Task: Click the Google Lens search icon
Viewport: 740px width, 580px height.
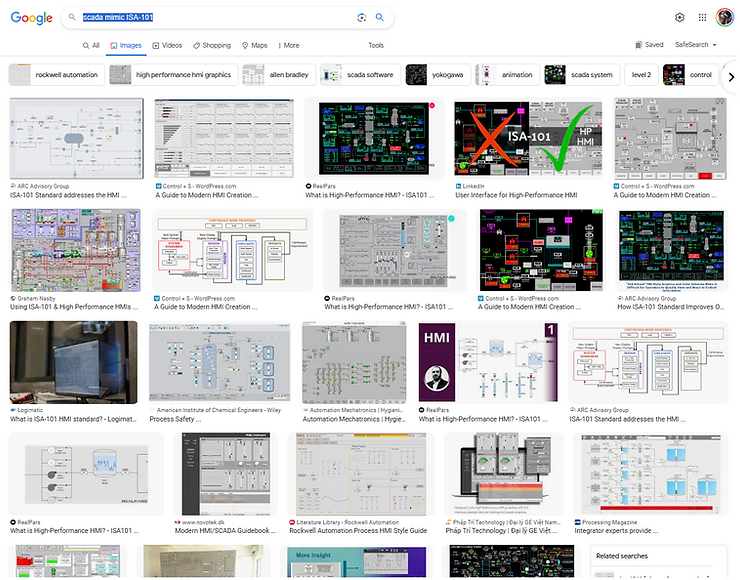Action: [x=362, y=17]
